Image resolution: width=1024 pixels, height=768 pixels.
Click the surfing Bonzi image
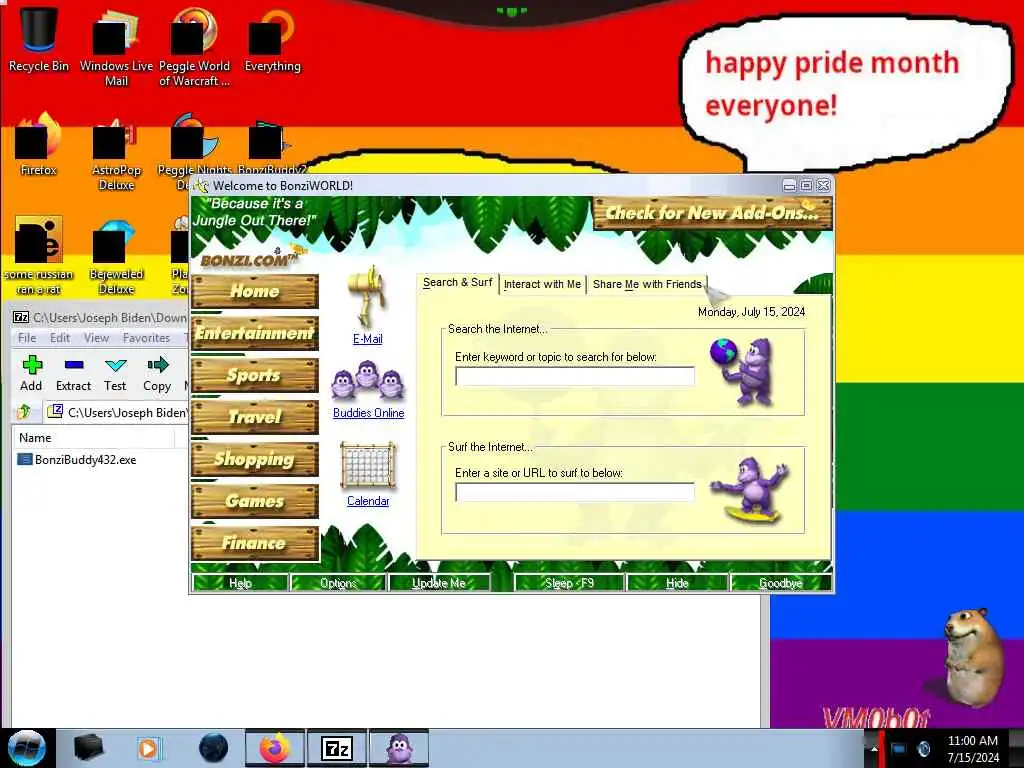click(750, 490)
